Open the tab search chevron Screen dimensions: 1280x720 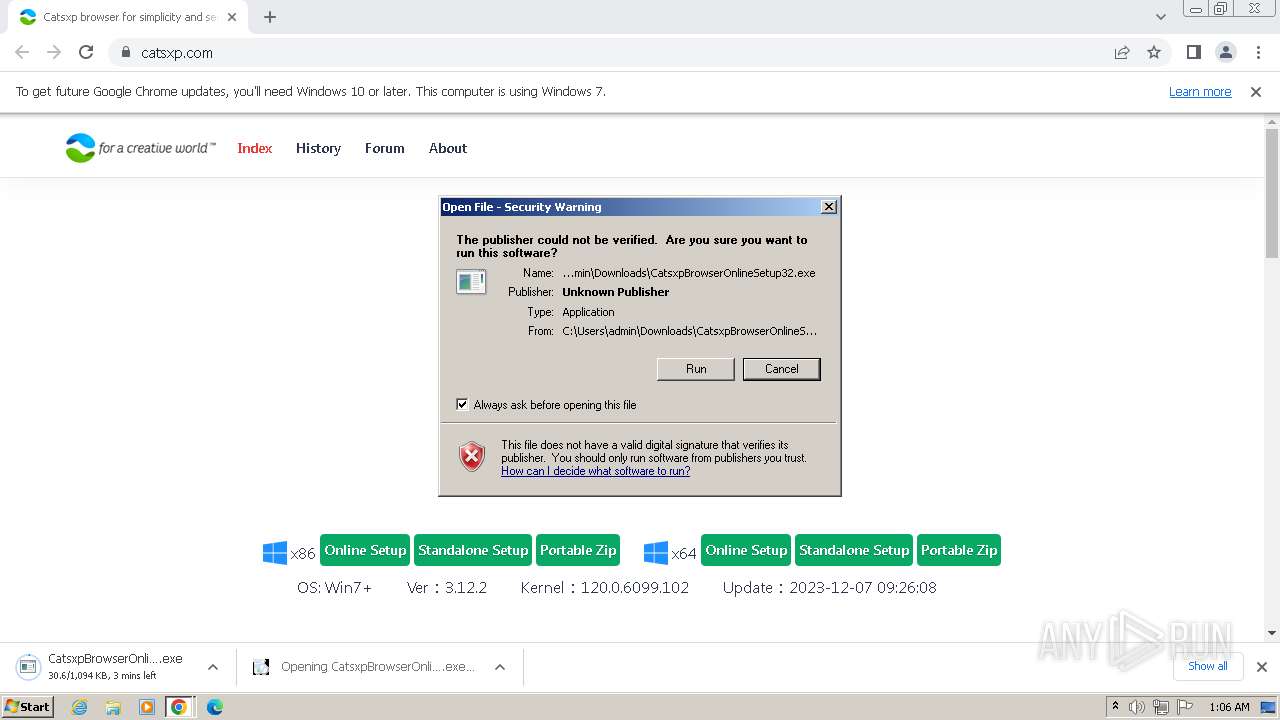point(1161,17)
